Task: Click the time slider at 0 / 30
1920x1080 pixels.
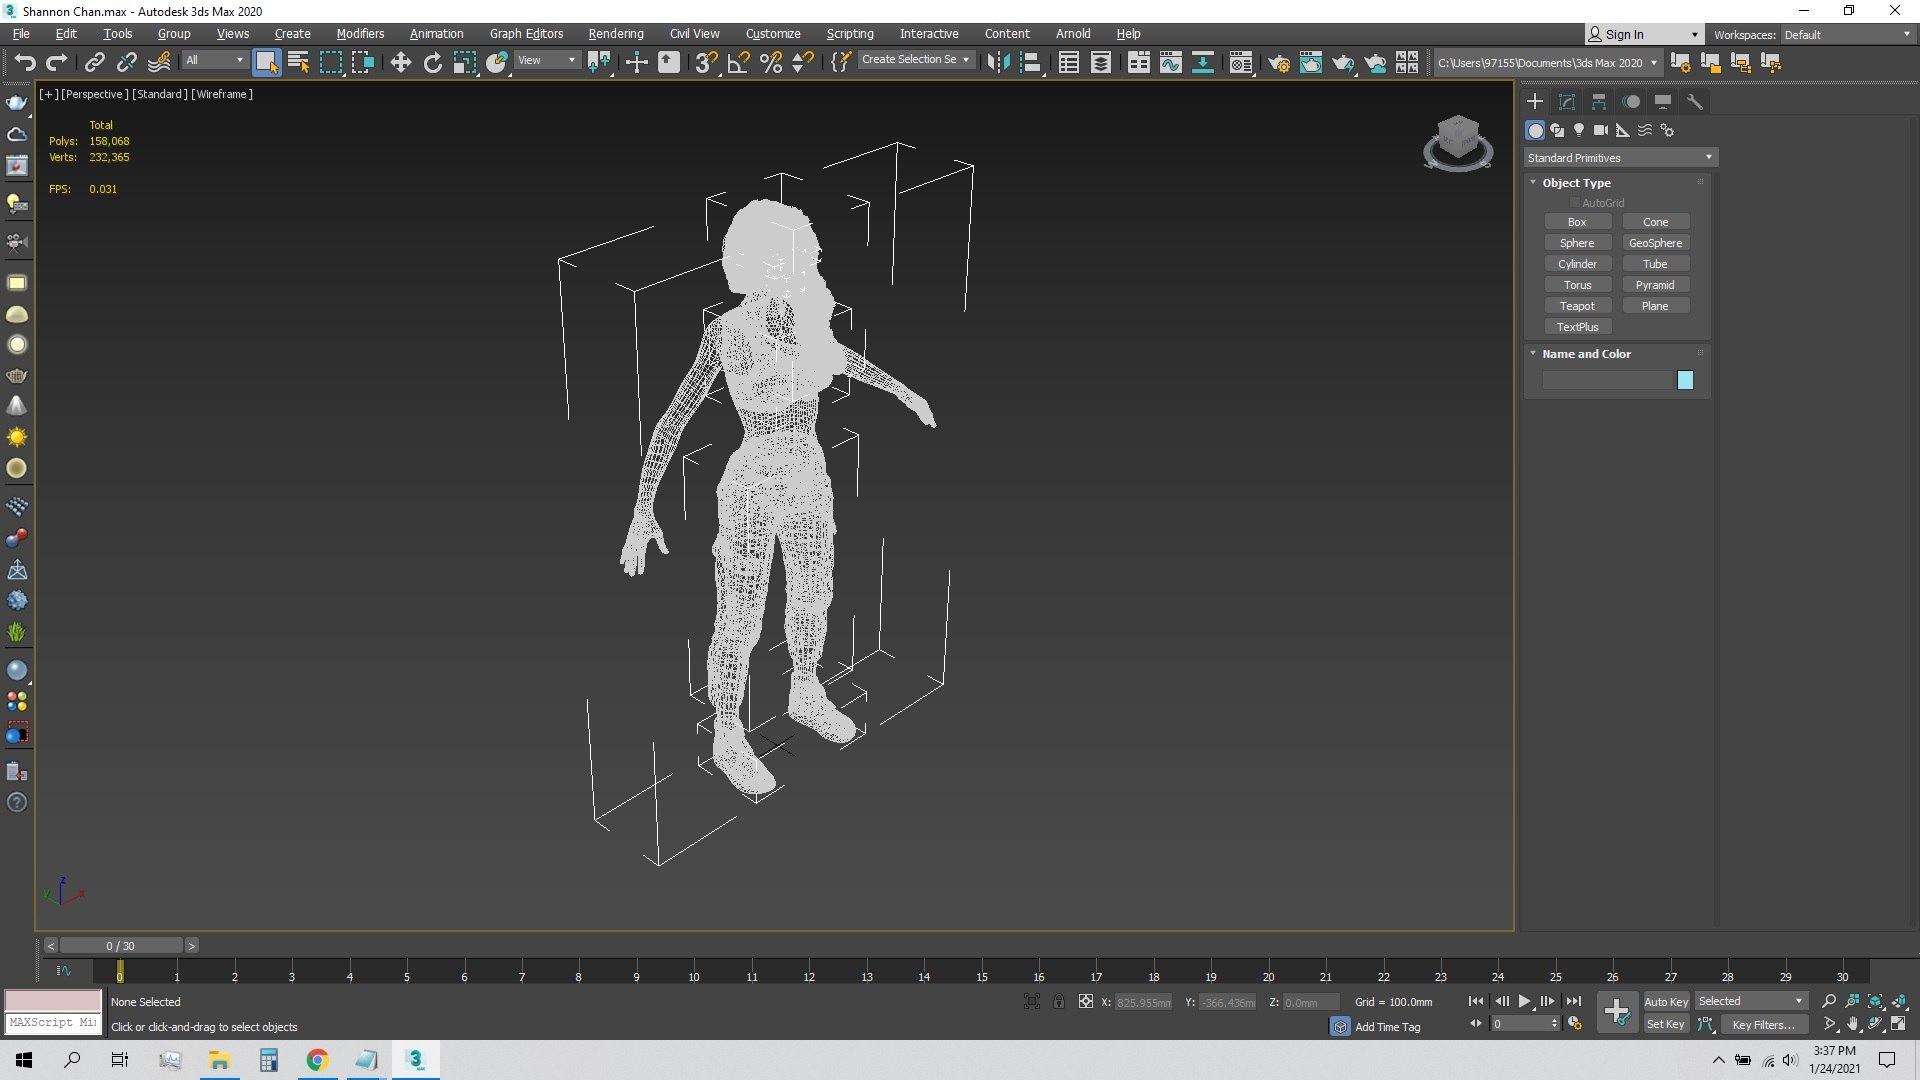Action: point(121,945)
